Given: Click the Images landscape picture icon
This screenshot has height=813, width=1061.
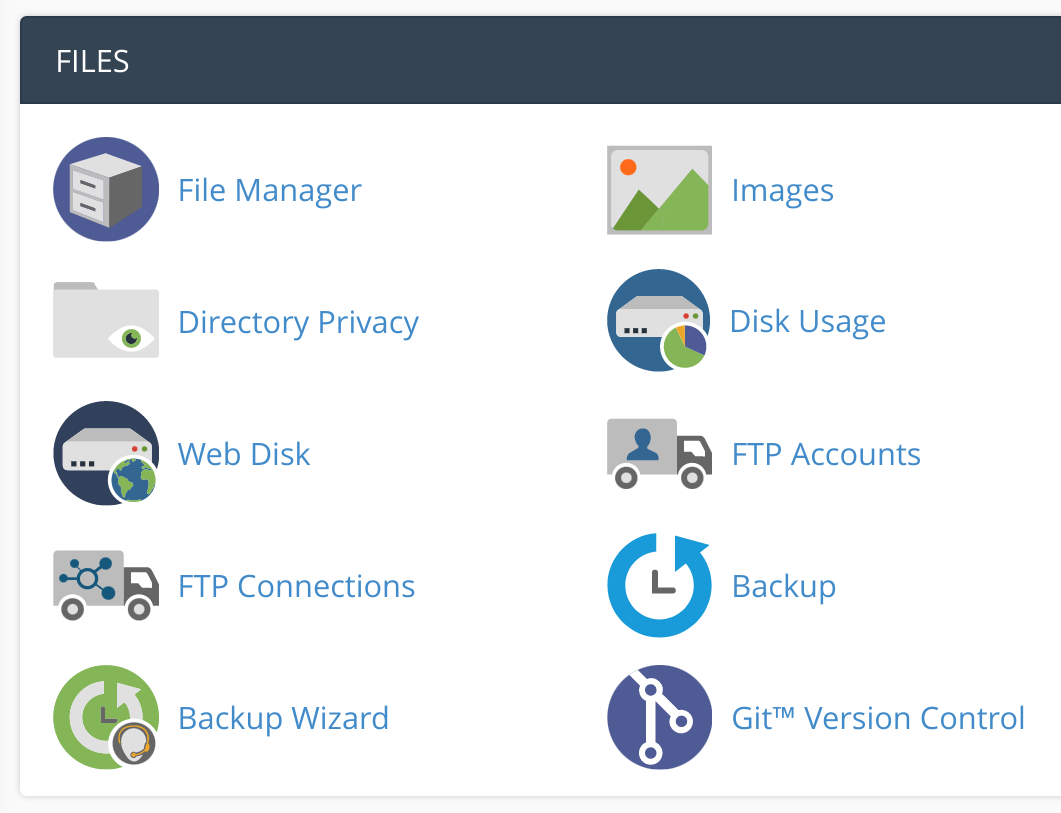Looking at the screenshot, I should pyautogui.click(x=659, y=190).
